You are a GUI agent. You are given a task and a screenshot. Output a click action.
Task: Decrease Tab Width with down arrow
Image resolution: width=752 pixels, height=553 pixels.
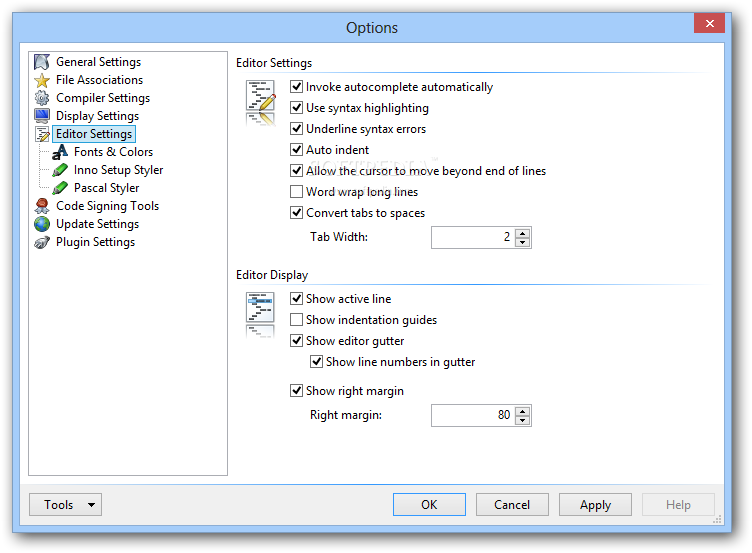(523, 243)
